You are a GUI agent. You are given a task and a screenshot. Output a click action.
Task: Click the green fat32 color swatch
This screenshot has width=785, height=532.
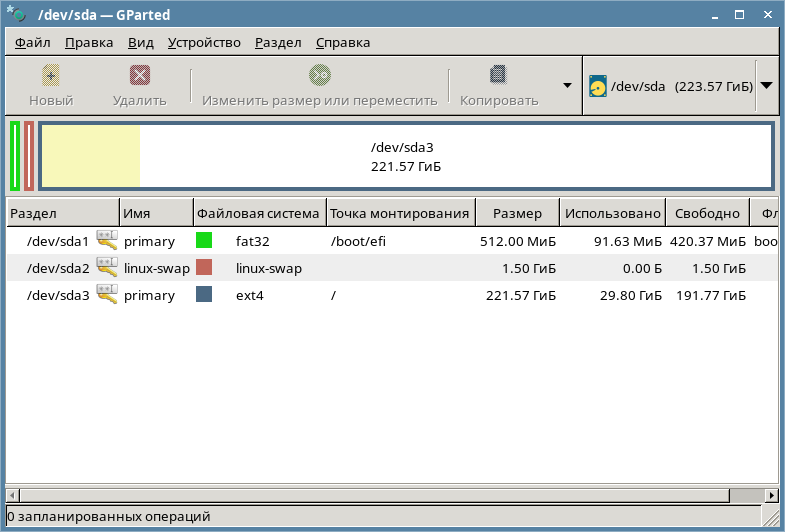[204, 240]
